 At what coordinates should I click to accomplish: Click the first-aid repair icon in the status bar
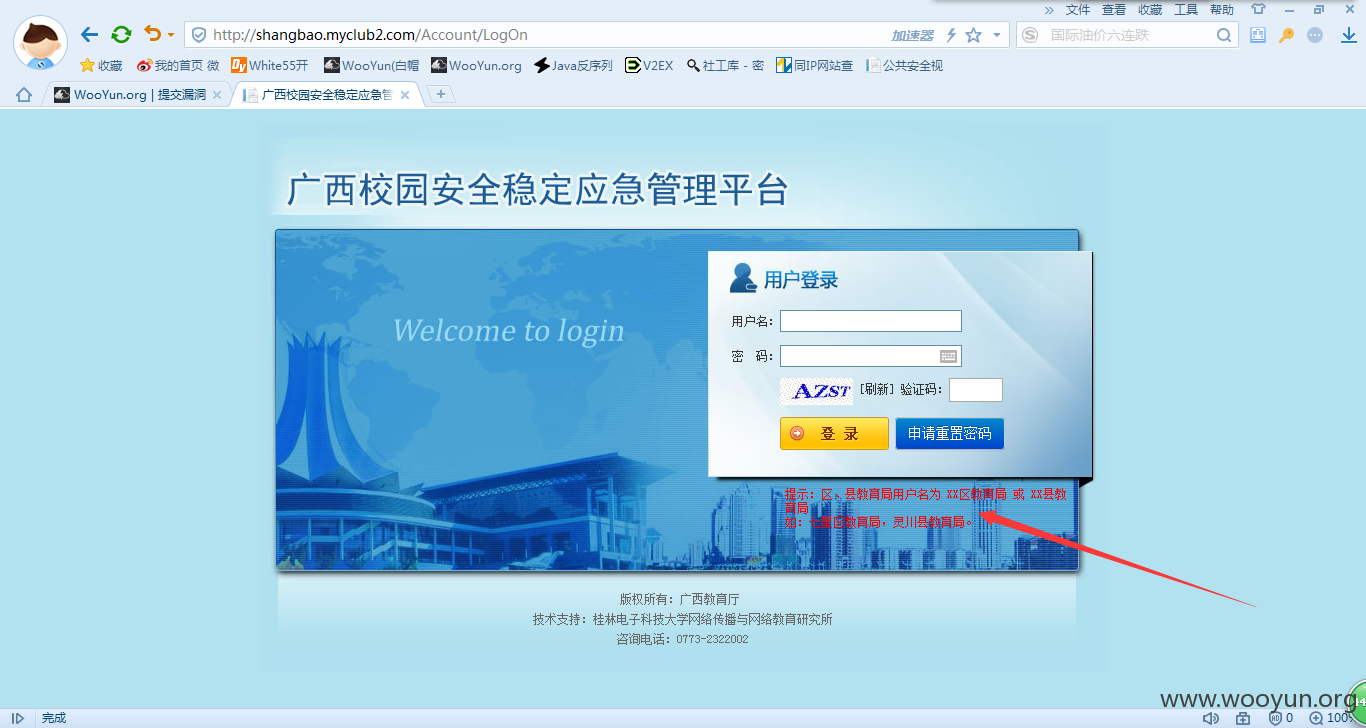[x=1243, y=718]
